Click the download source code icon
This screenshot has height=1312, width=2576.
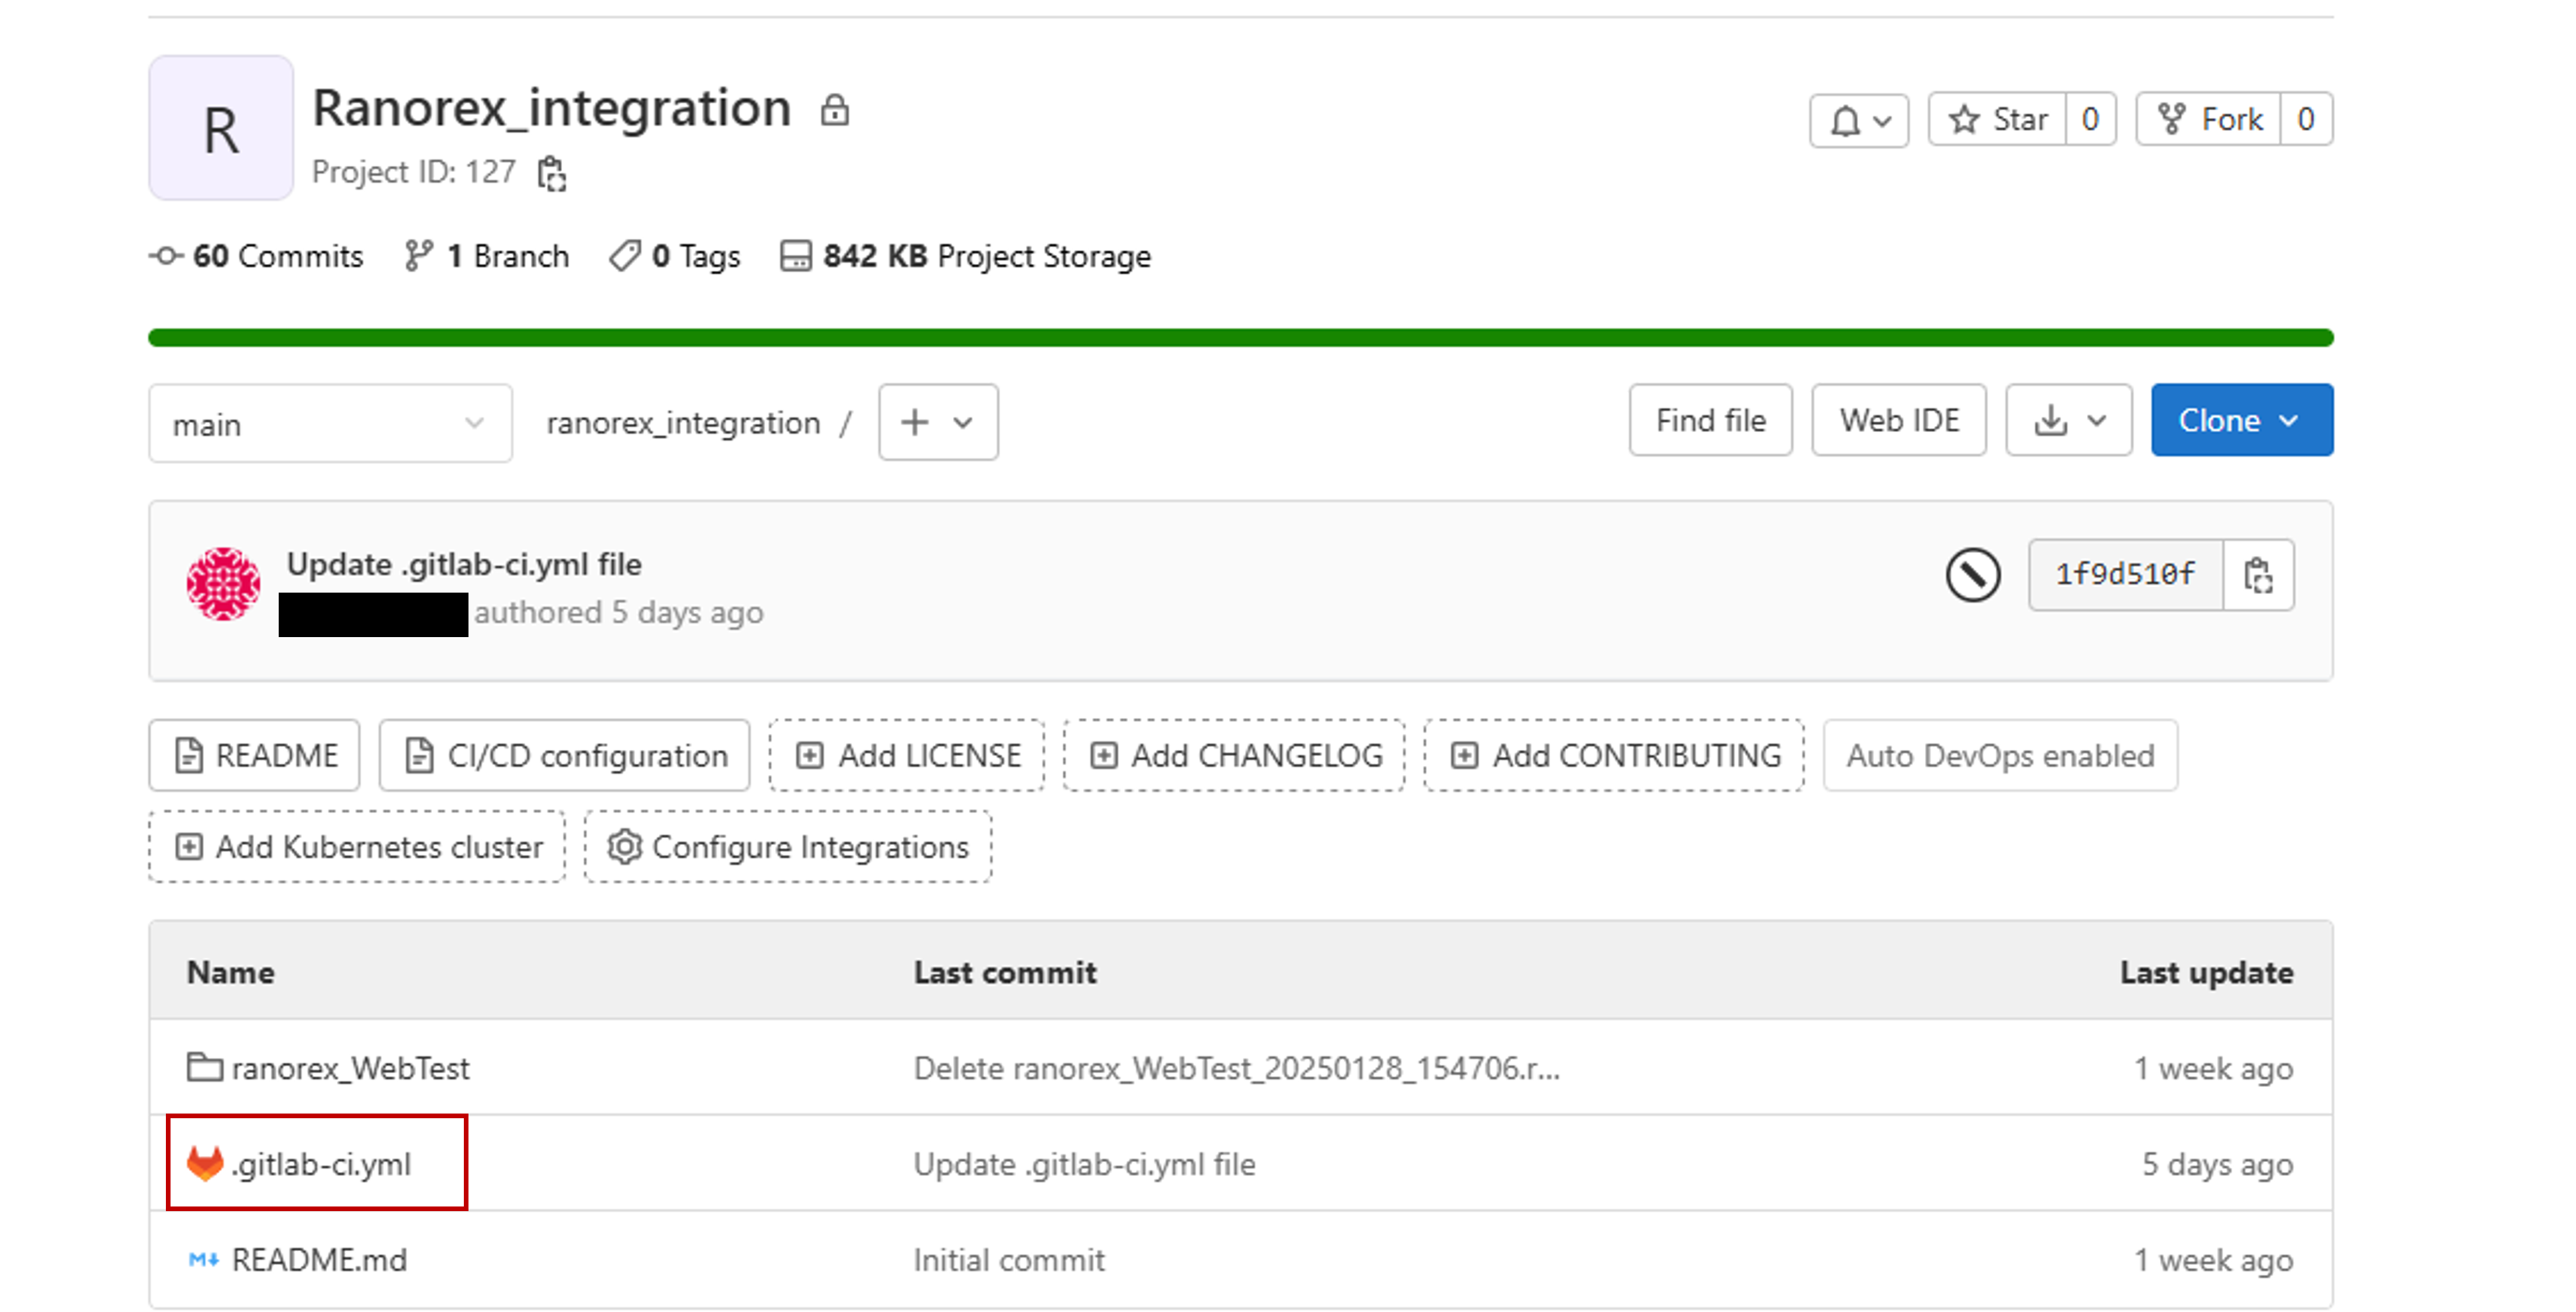click(2051, 420)
